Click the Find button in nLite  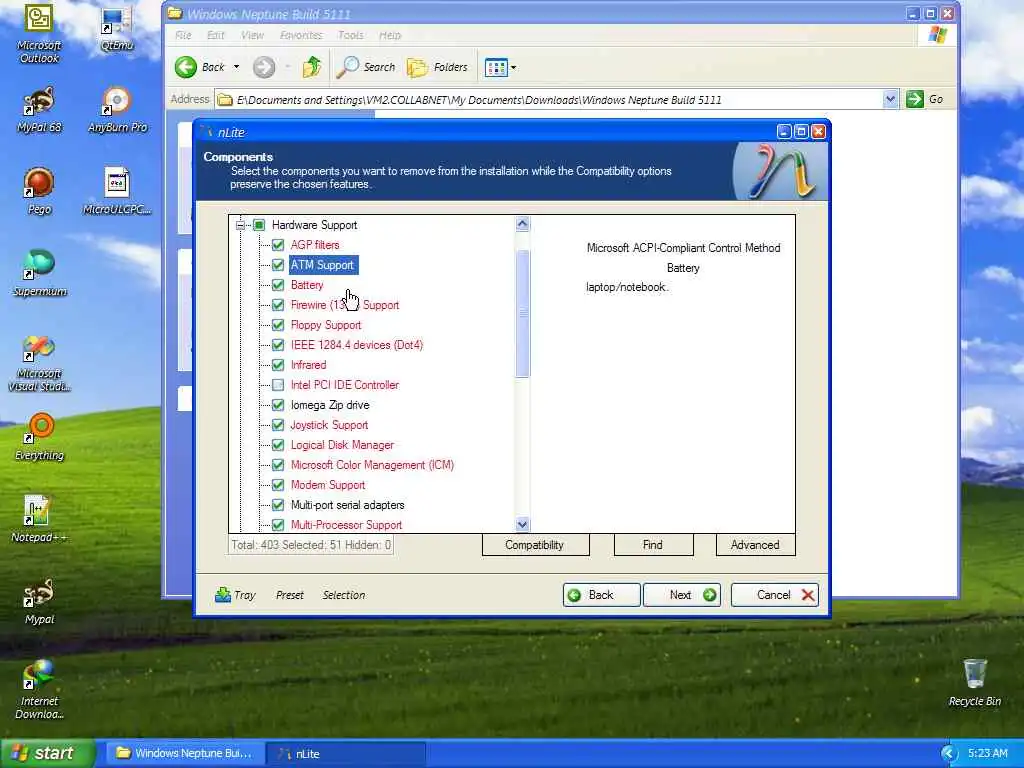pos(653,545)
